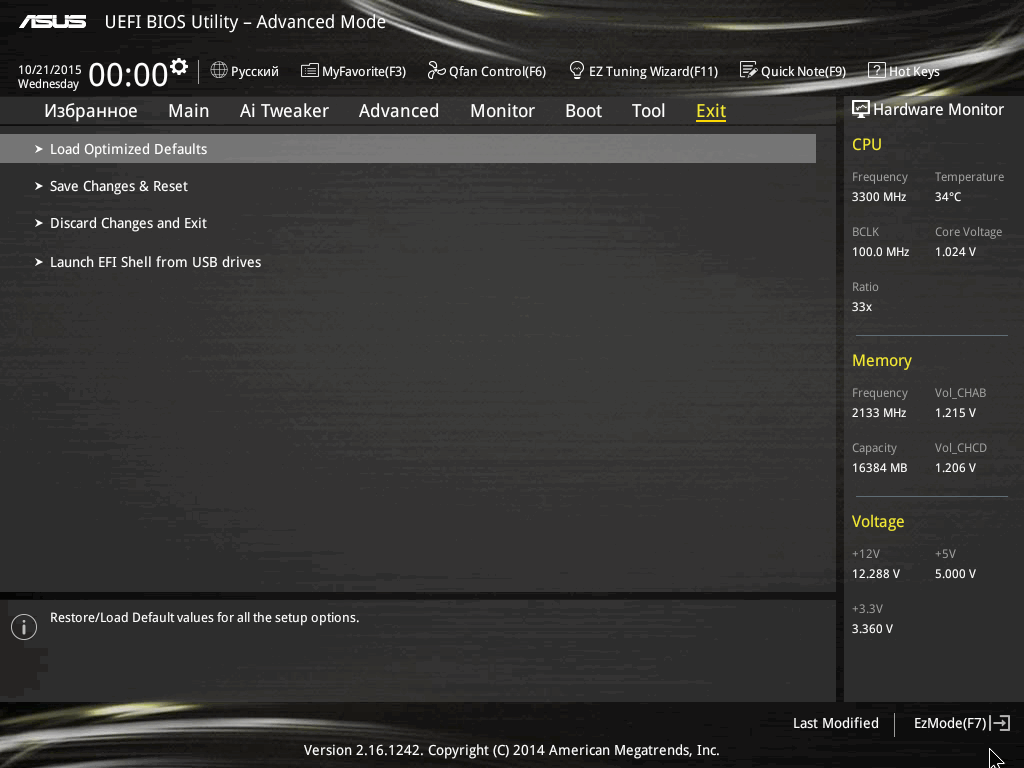Click the ASUS logo
1024x768 pixels.
[x=52, y=22]
